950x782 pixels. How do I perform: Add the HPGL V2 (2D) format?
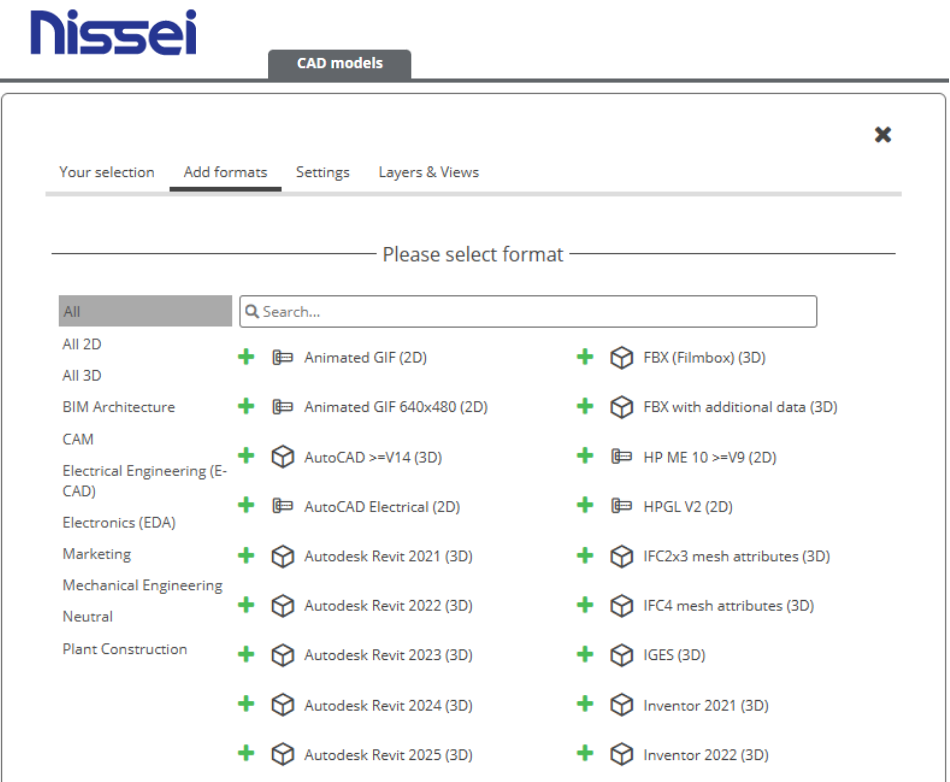[x=584, y=506]
